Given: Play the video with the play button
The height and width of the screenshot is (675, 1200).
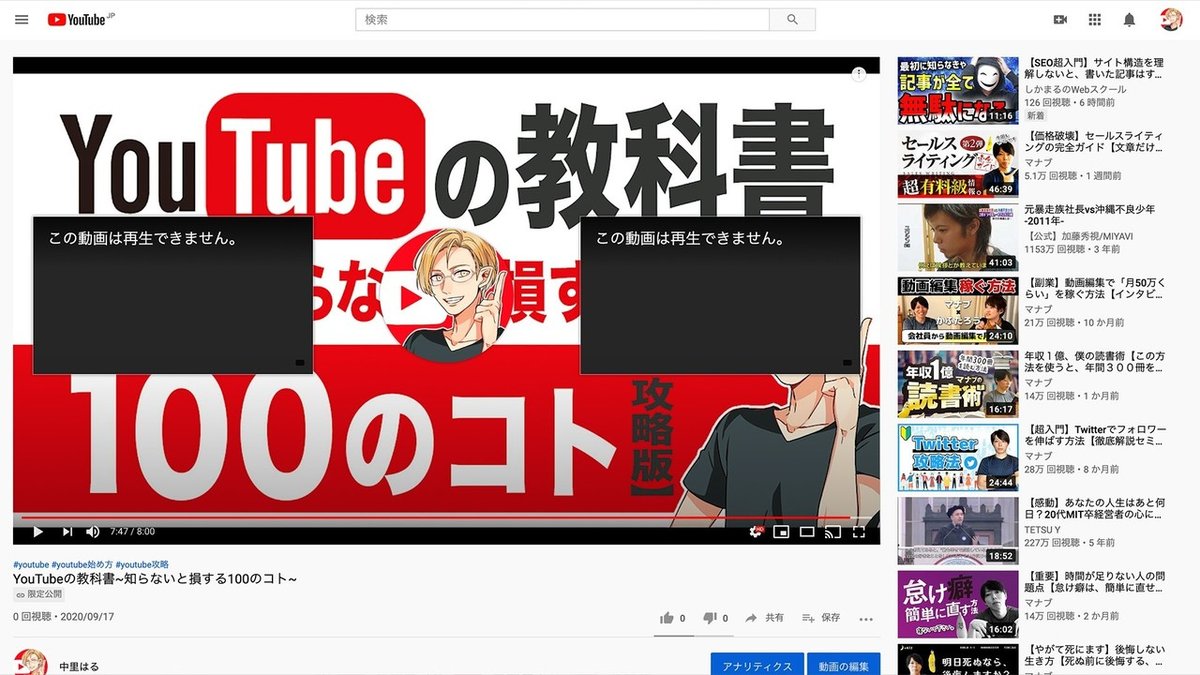Looking at the screenshot, I should tap(38, 531).
